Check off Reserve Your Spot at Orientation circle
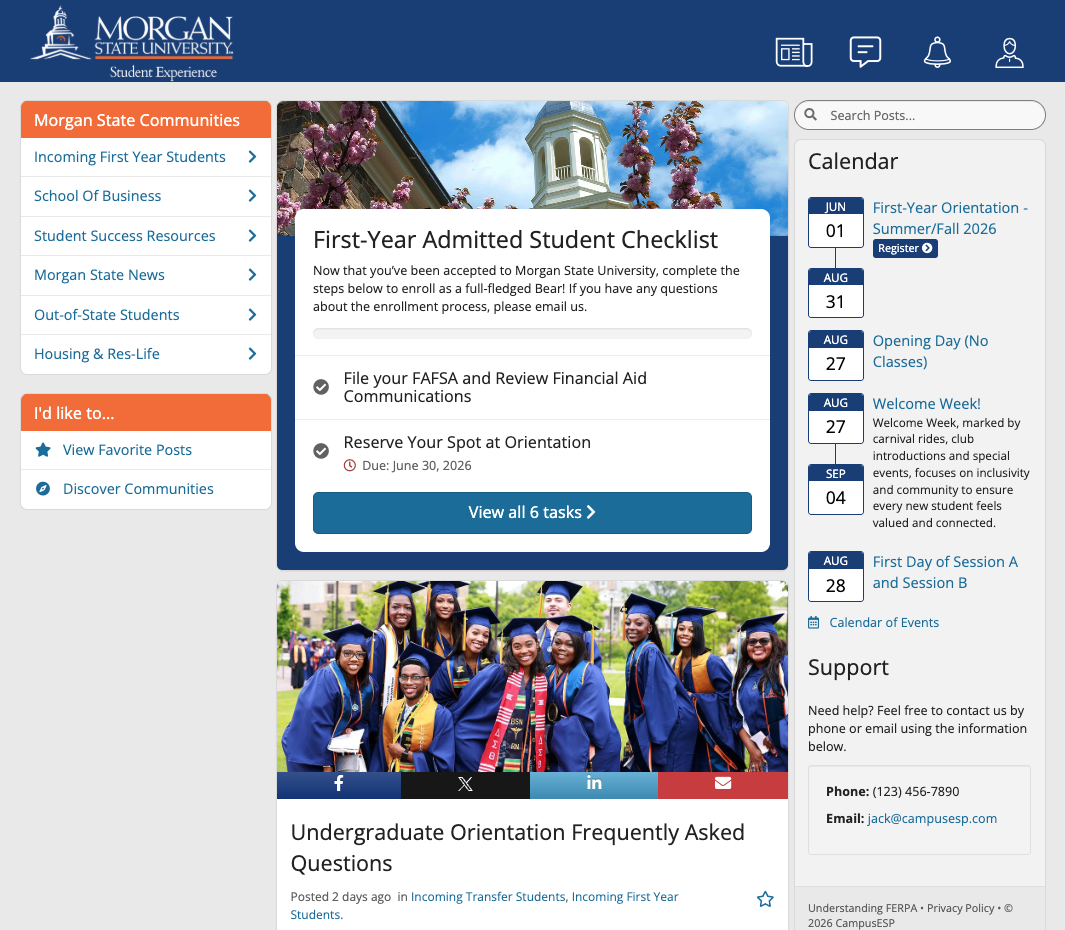The image size is (1065, 930). tap(321, 450)
